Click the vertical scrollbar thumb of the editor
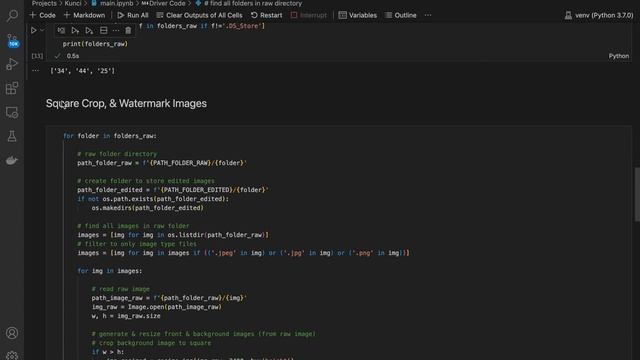This screenshot has width=640, height=360. pyautogui.click(x=637, y=195)
